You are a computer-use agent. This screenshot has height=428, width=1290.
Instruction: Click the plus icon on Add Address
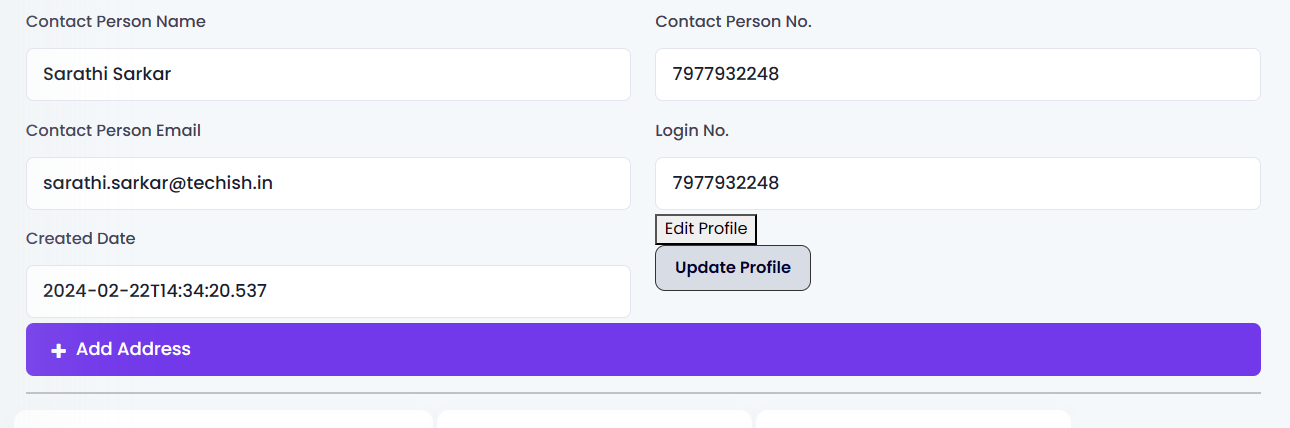pos(59,350)
